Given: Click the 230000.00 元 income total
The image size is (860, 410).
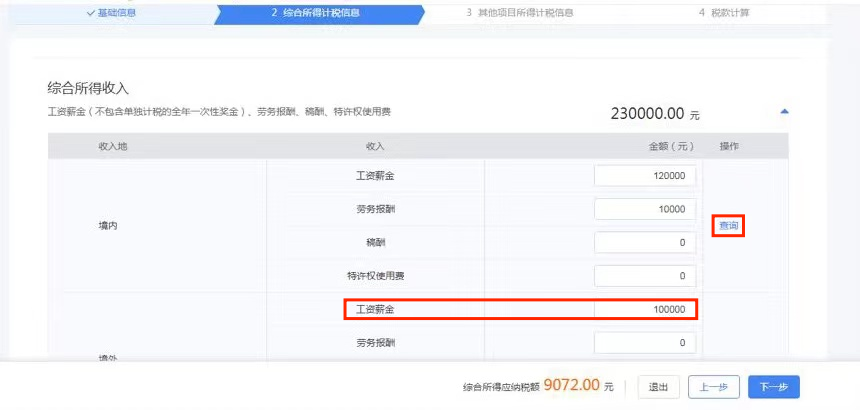Looking at the screenshot, I should [x=654, y=114].
